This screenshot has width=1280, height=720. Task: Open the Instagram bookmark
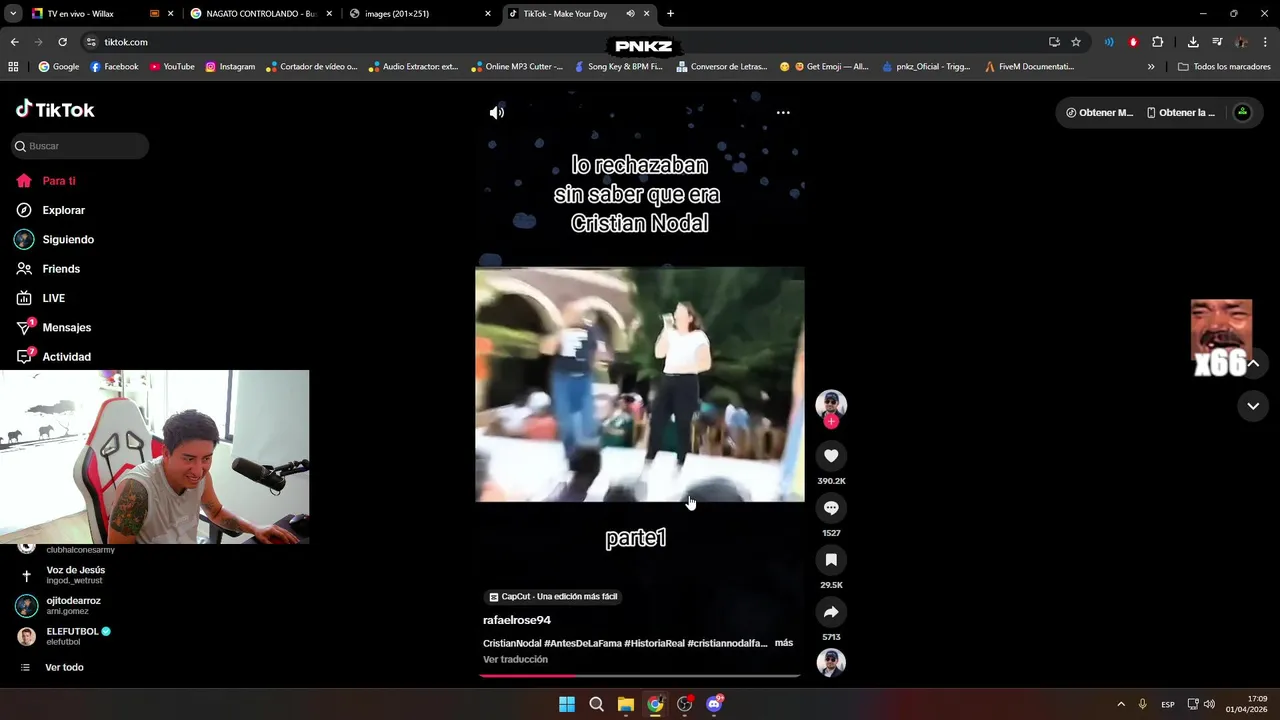coord(230,67)
